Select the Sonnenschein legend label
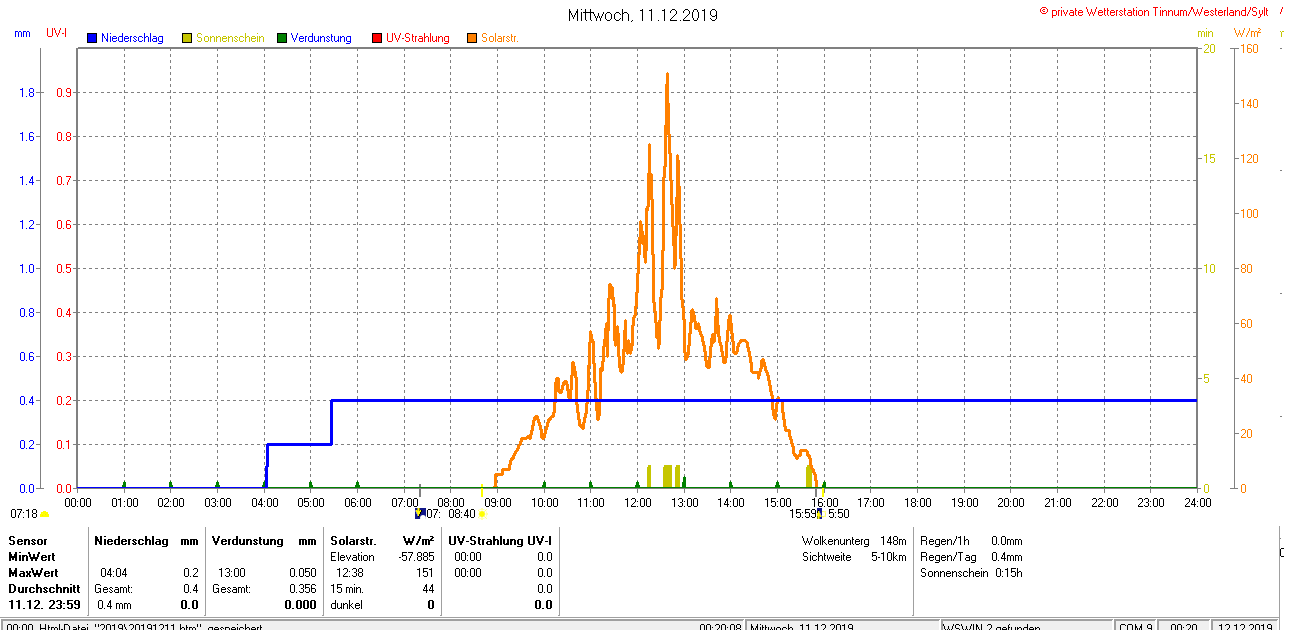 point(230,38)
